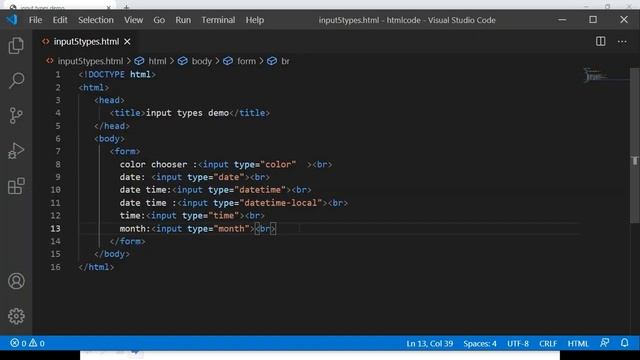Click Ln 13, Col 39 to go to line
Image resolution: width=640 pixels, height=360 pixels.
[x=429, y=343]
